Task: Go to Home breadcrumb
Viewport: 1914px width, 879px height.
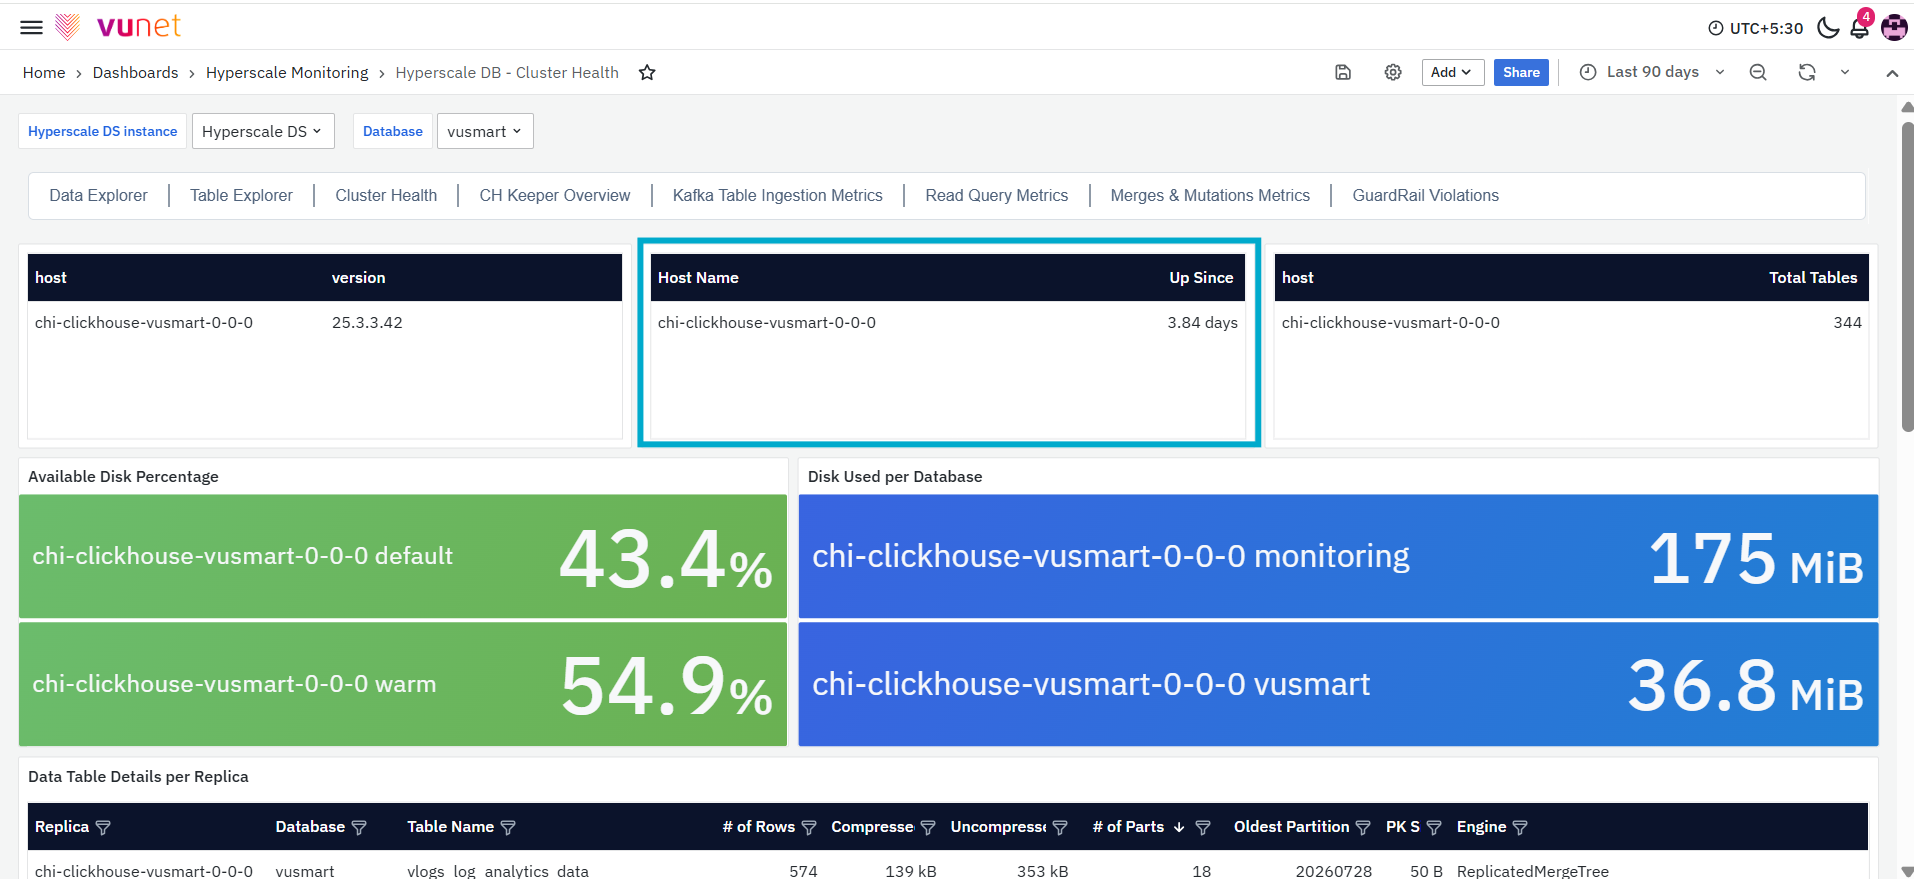Action: [x=44, y=73]
